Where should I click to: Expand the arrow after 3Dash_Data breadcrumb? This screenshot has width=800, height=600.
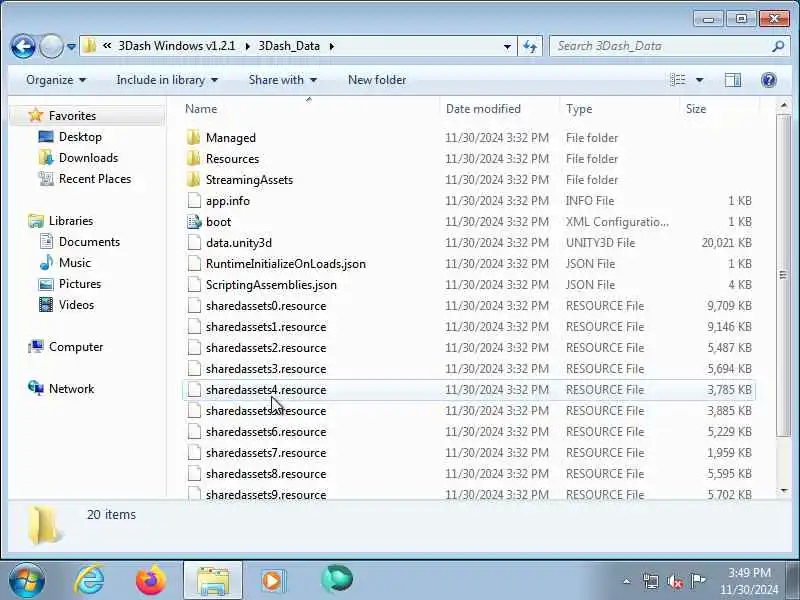[332, 46]
